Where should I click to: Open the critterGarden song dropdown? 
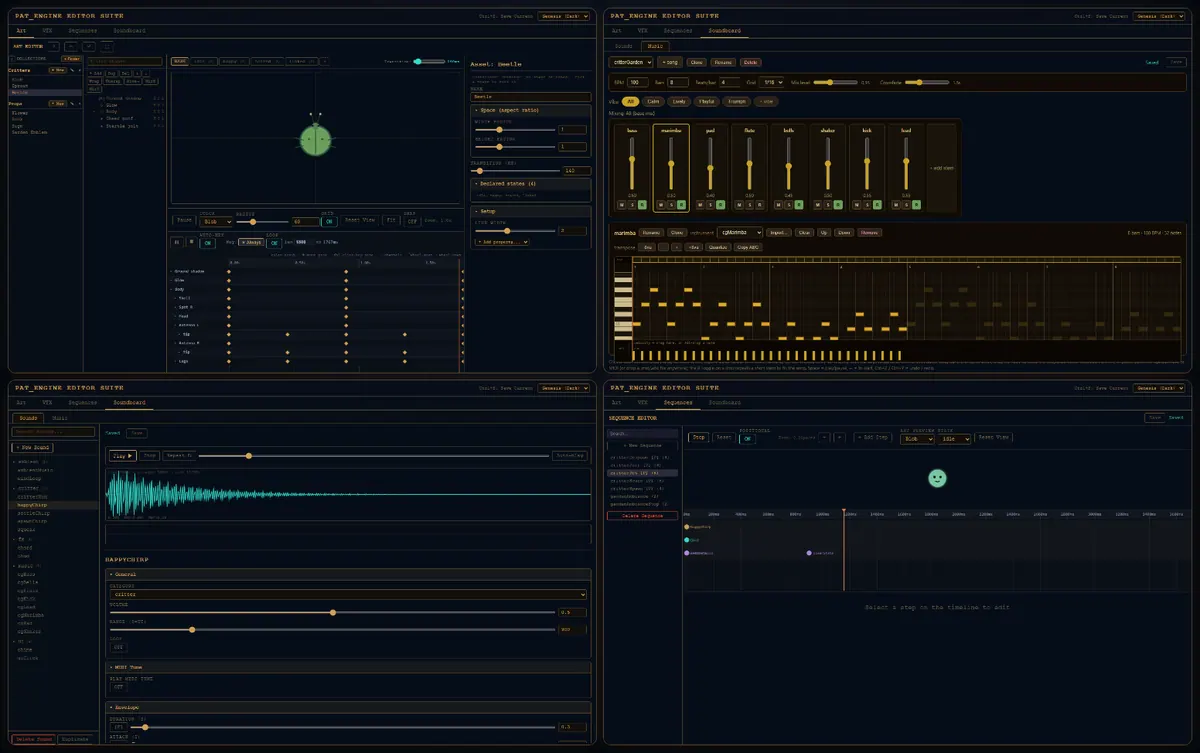point(631,62)
